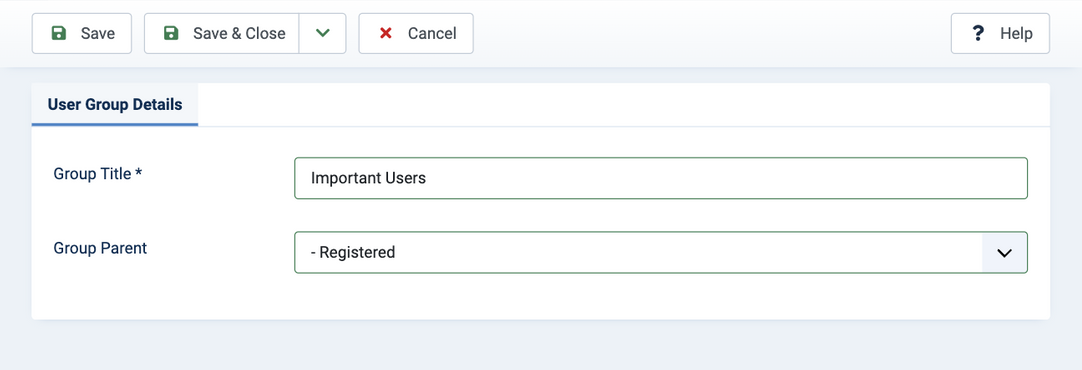Image resolution: width=1082 pixels, height=370 pixels.
Task: Save the user group
Action: point(81,33)
